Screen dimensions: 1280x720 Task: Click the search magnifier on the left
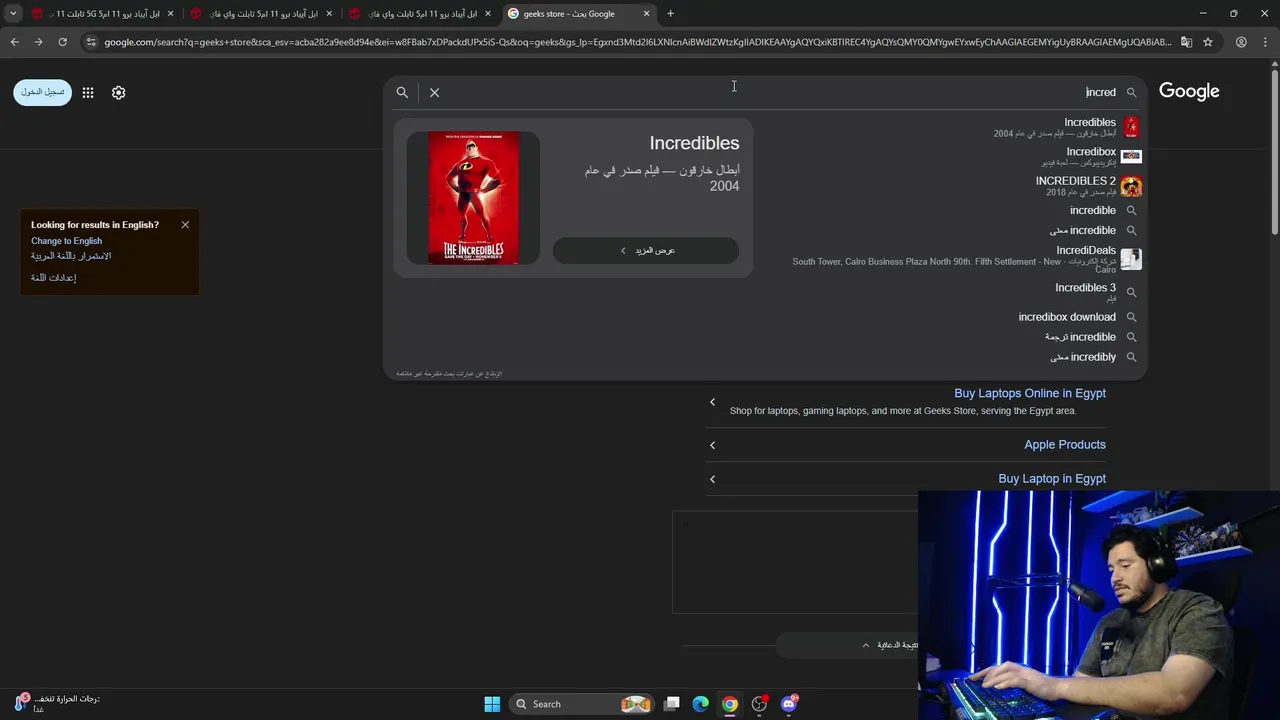[402, 92]
